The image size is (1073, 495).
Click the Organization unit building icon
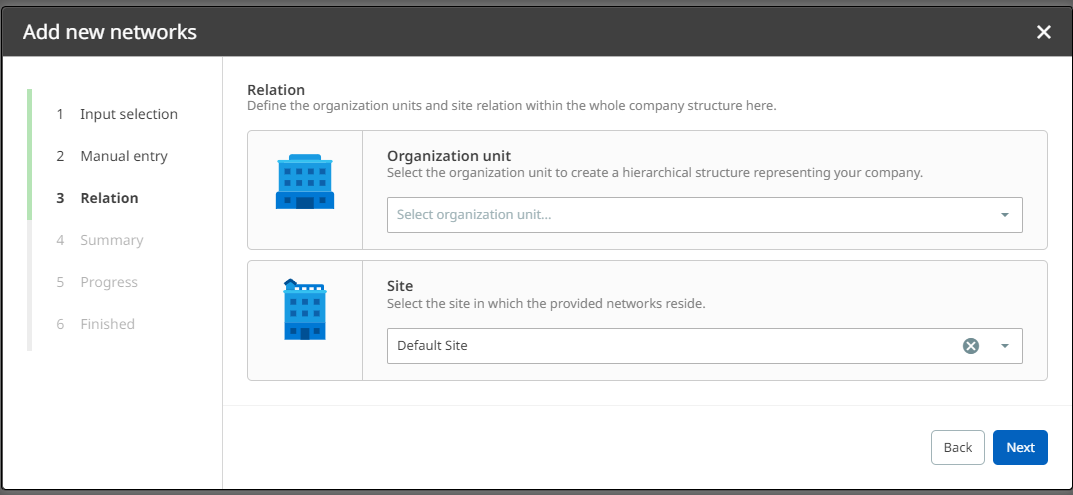click(x=304, y=182)
